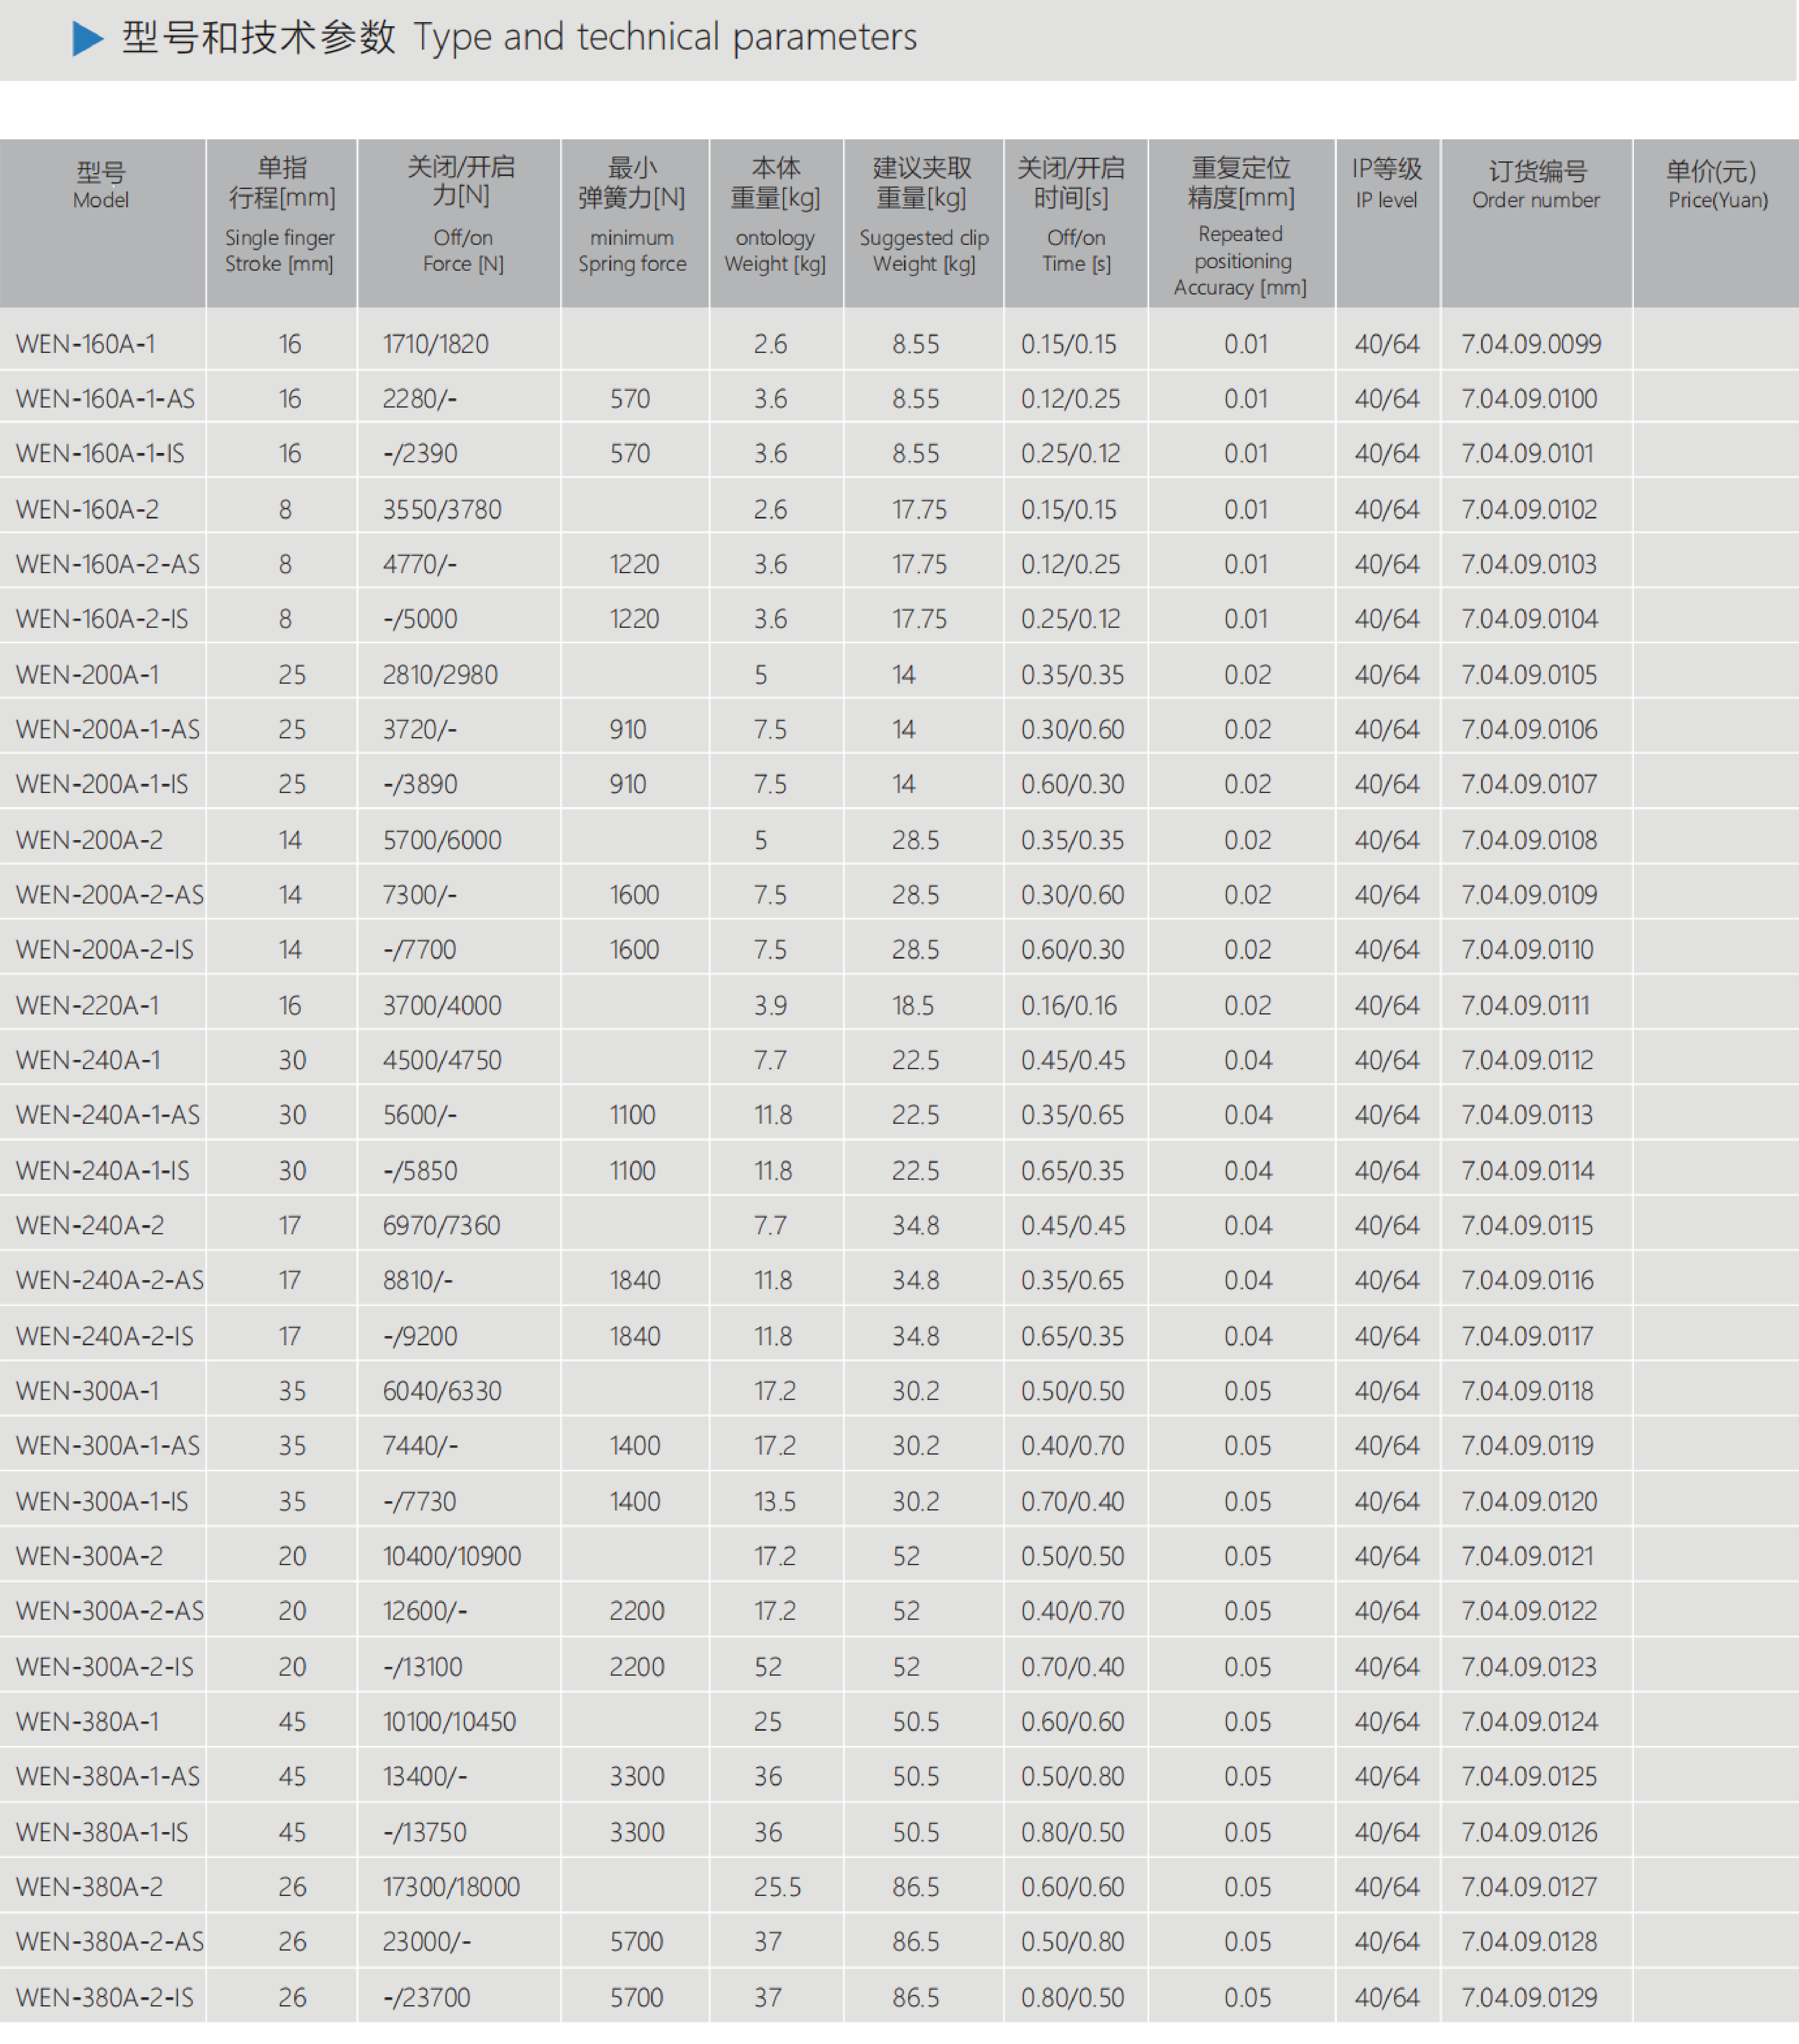Select order number 7.04.09.0100

[1529, 399]
